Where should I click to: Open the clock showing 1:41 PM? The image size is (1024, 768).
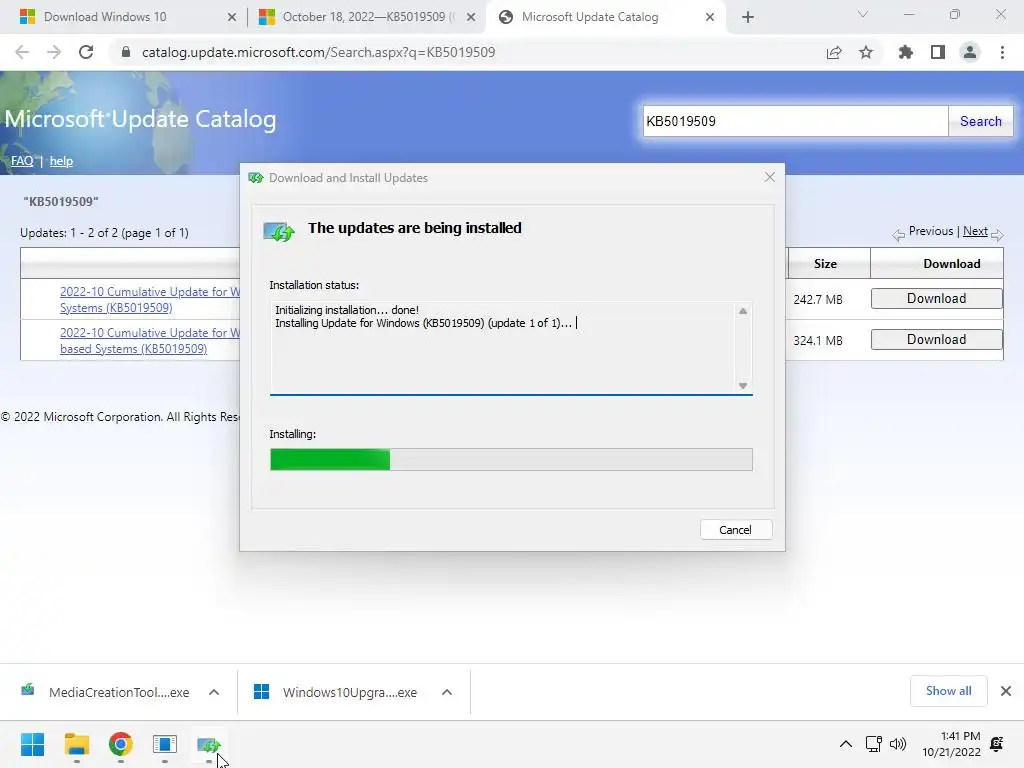[952, 744]
